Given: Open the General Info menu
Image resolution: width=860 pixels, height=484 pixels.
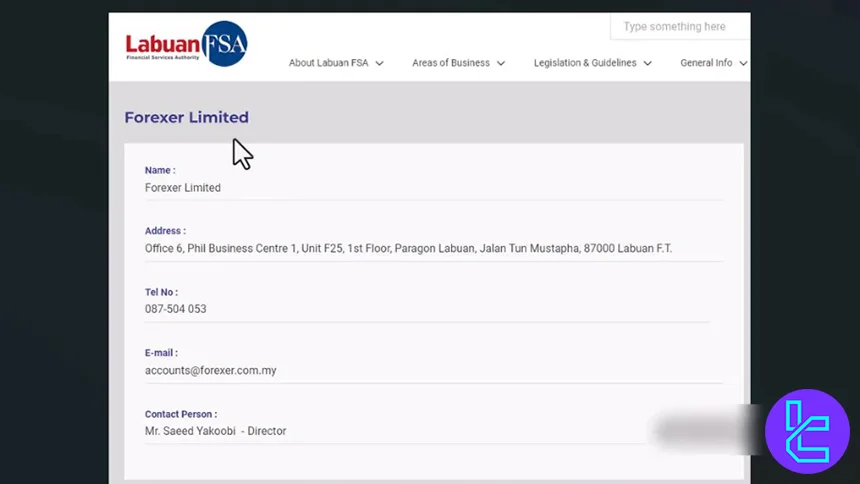Looking at the screenshot, I should pos(706,63).
